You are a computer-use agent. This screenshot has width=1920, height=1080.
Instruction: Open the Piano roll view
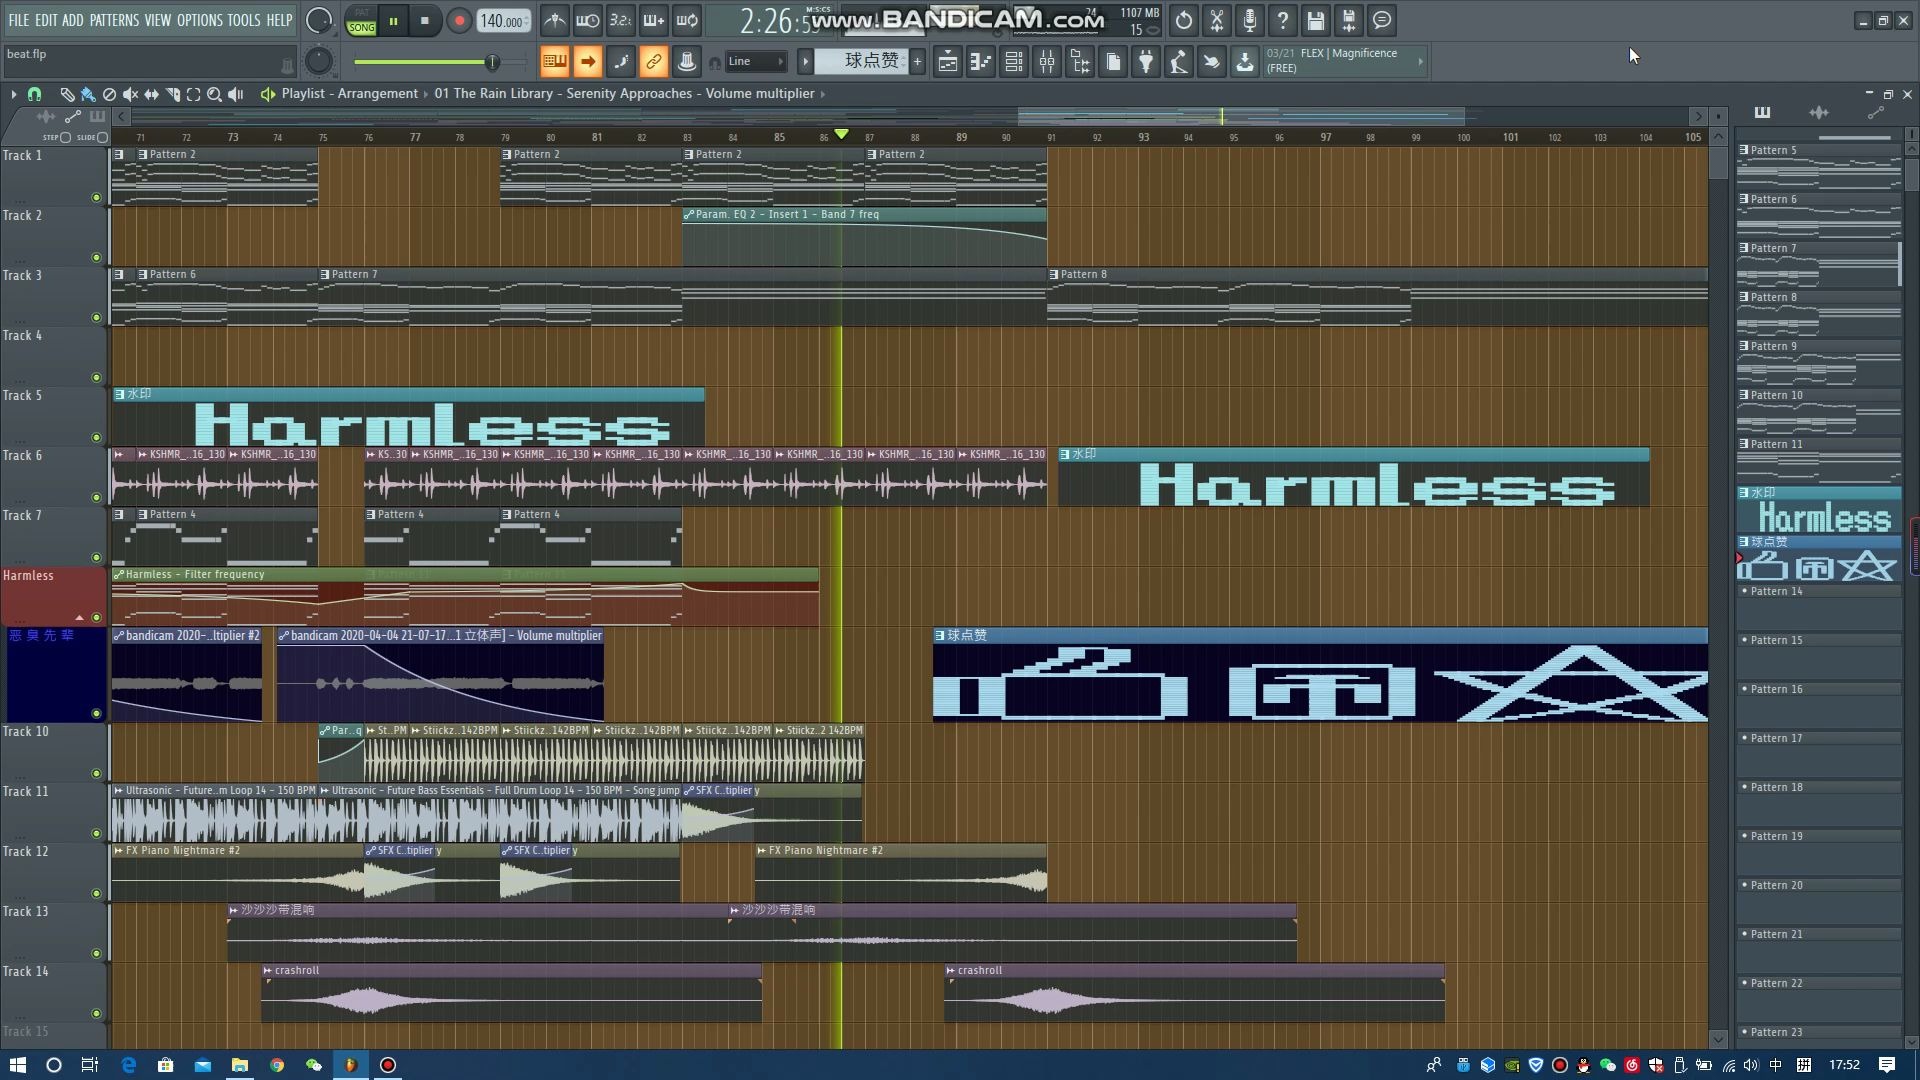click(x=980, y=62)
